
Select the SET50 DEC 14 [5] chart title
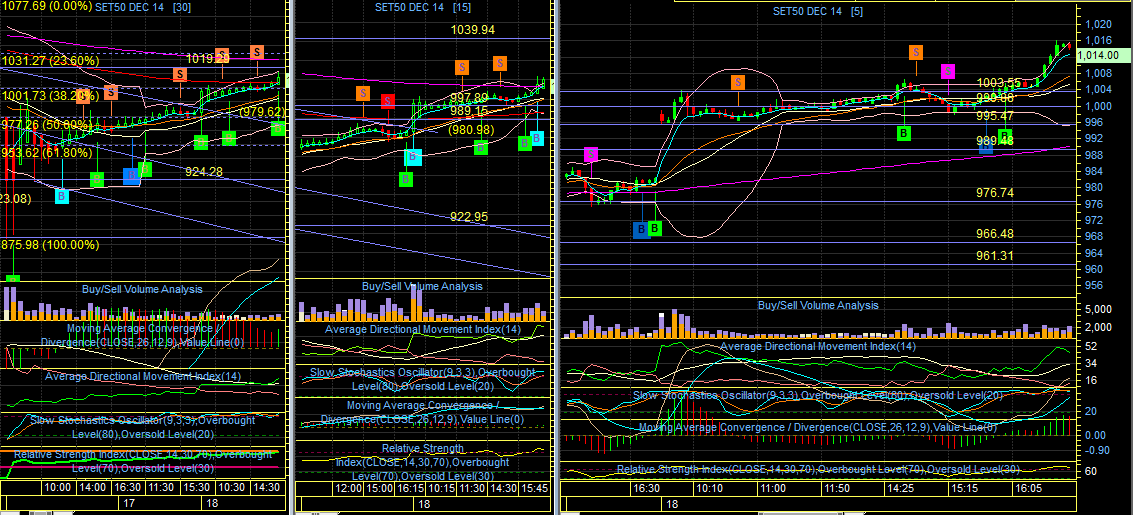tap(818, 11)
